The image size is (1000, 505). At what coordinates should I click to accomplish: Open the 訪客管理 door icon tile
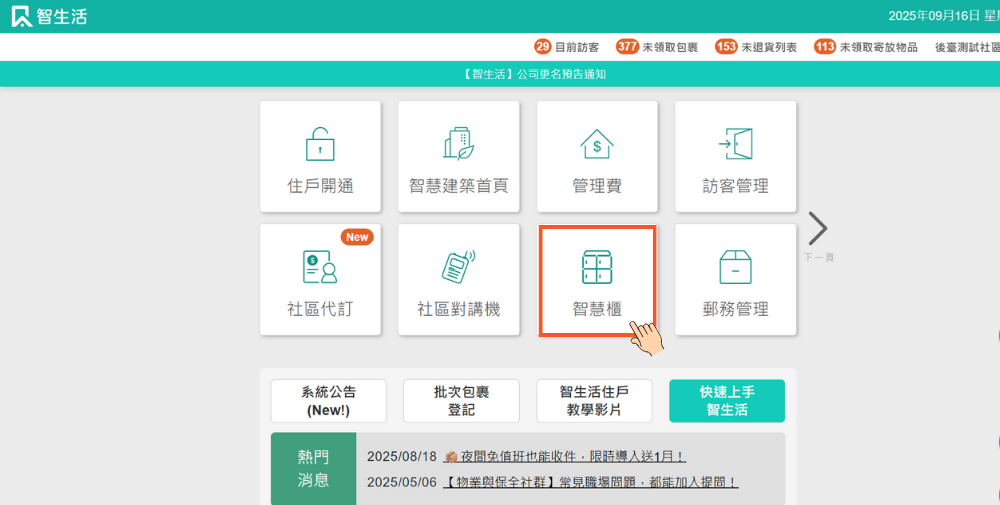coord(735,157)
